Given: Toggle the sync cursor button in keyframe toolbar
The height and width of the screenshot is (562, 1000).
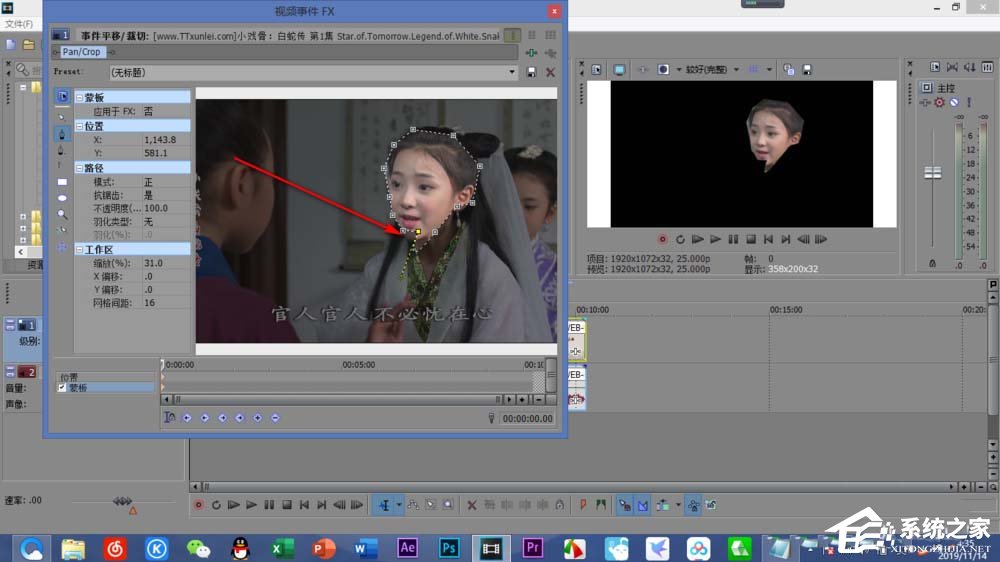Looking at the screenshot, I should 170,418.
